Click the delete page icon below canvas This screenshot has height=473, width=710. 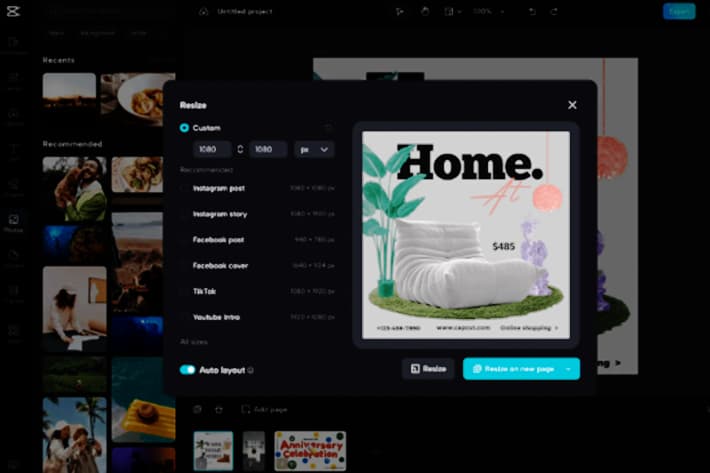pyautogui.click(x=219, y=410)
